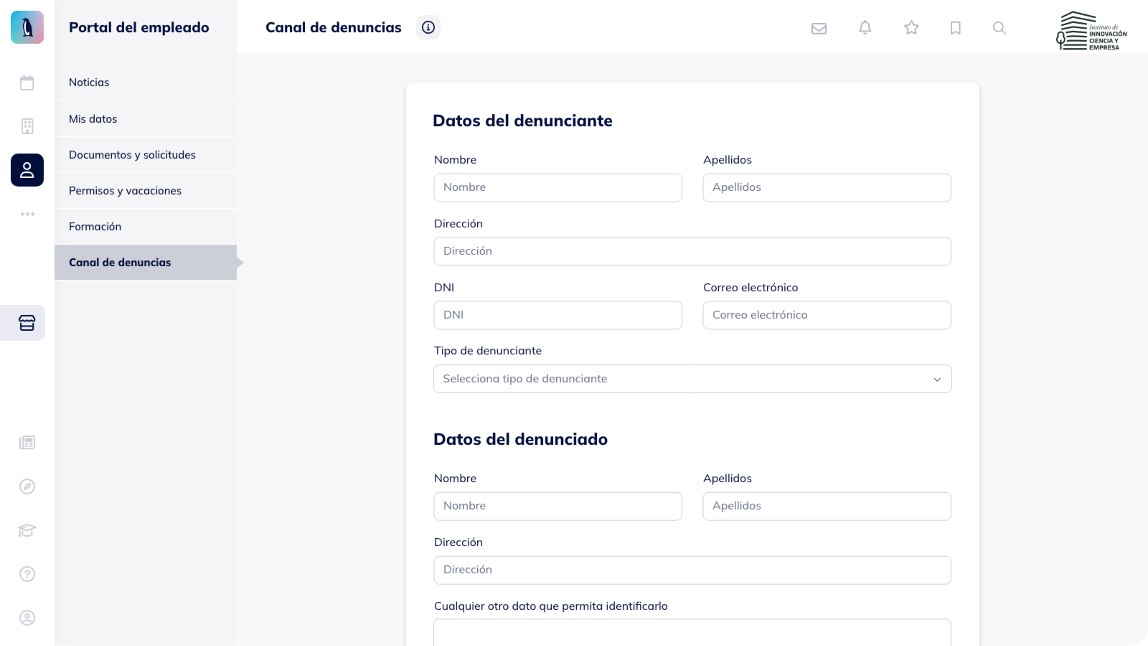The height and width of the screenshot is (646, 1148).
Task: Select the calendar icon in the left rail
Action: pos(27,82)
